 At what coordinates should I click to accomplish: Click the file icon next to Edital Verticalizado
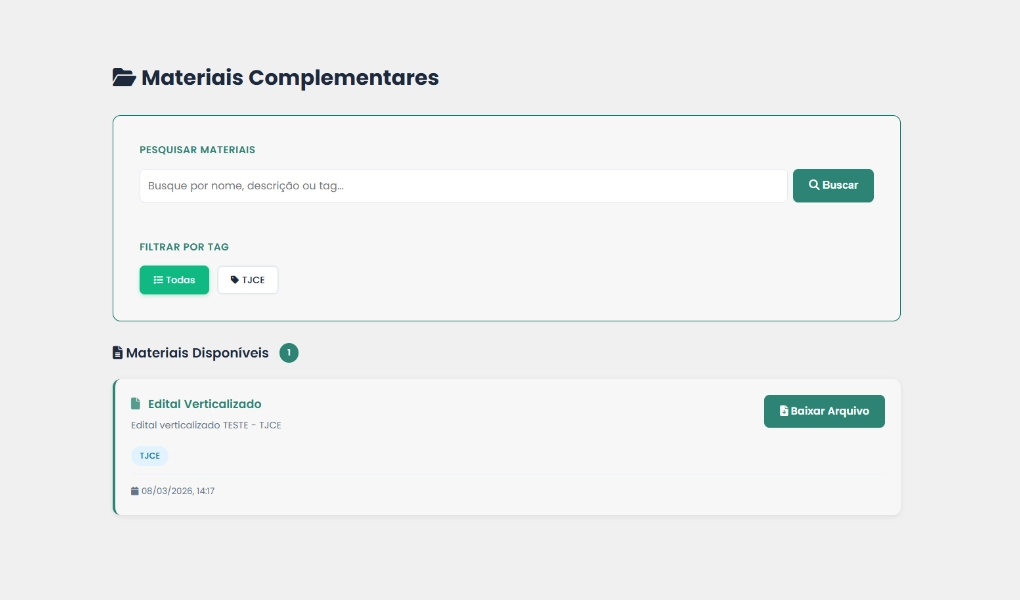136,404
